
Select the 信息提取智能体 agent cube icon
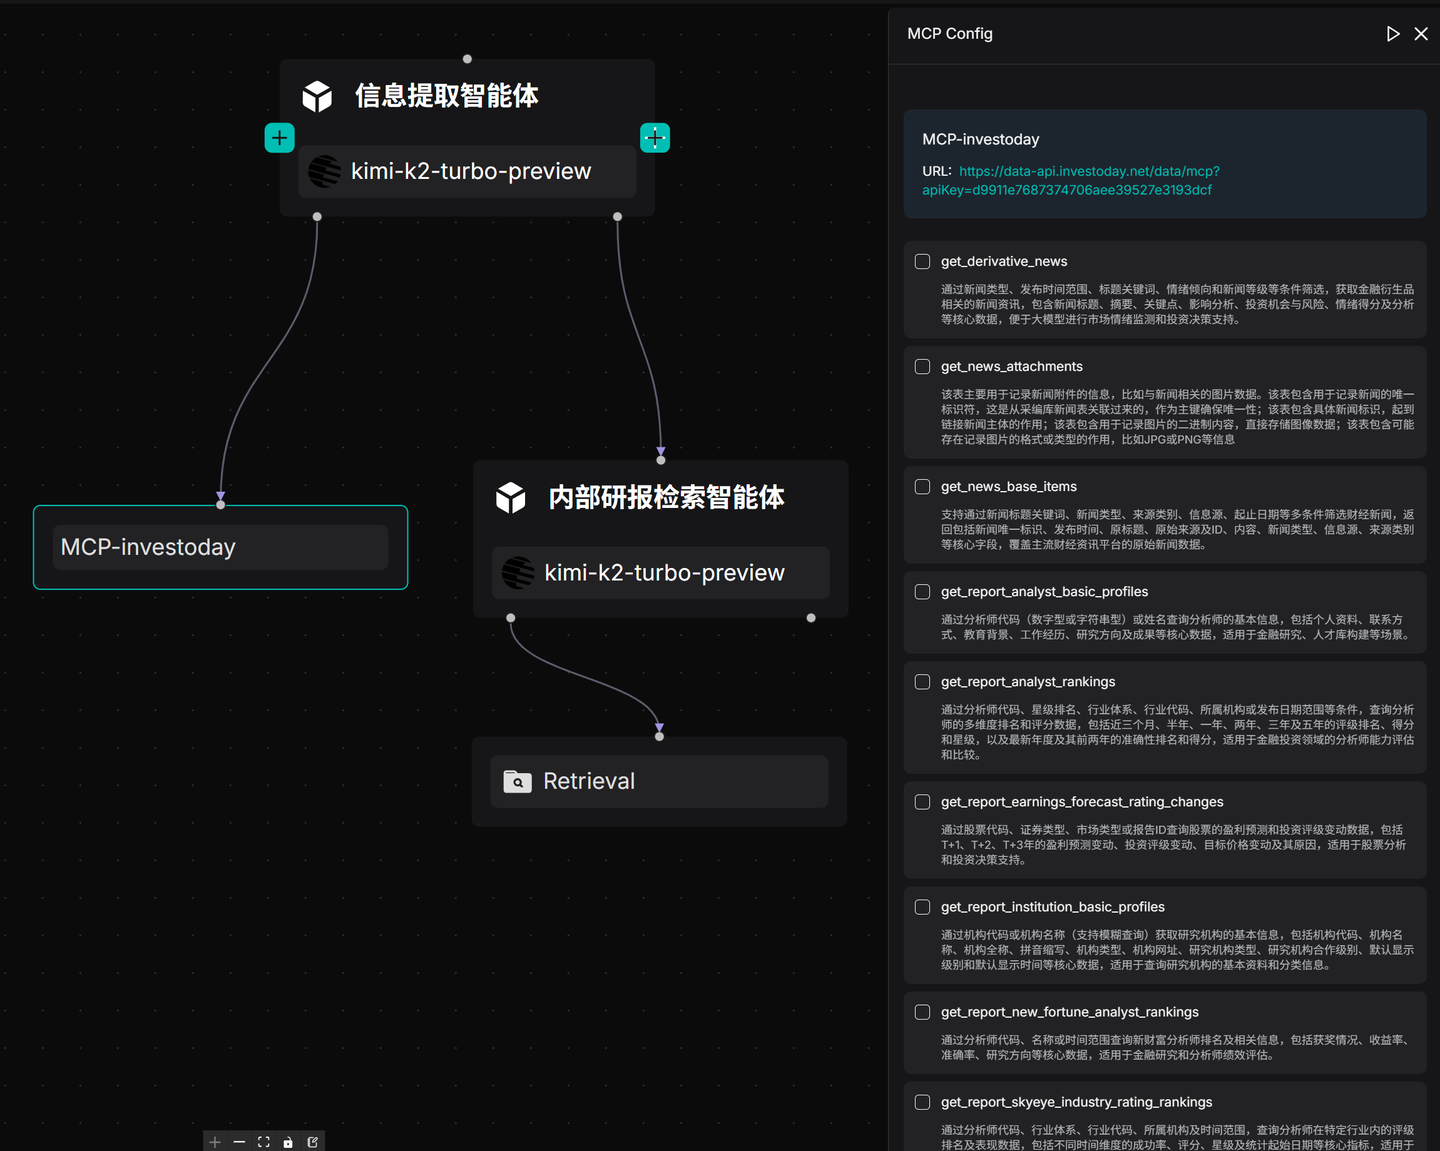click(x=316, y=95)
